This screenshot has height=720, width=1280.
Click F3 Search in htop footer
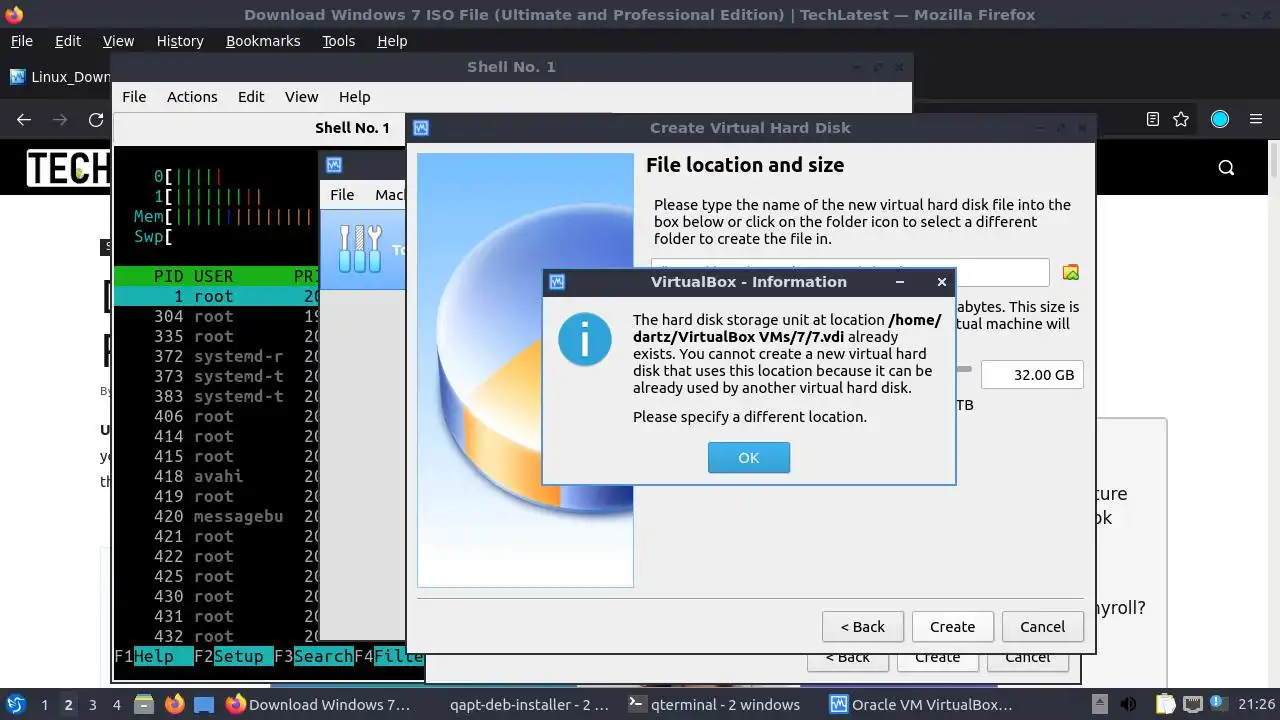pos(314,656)
